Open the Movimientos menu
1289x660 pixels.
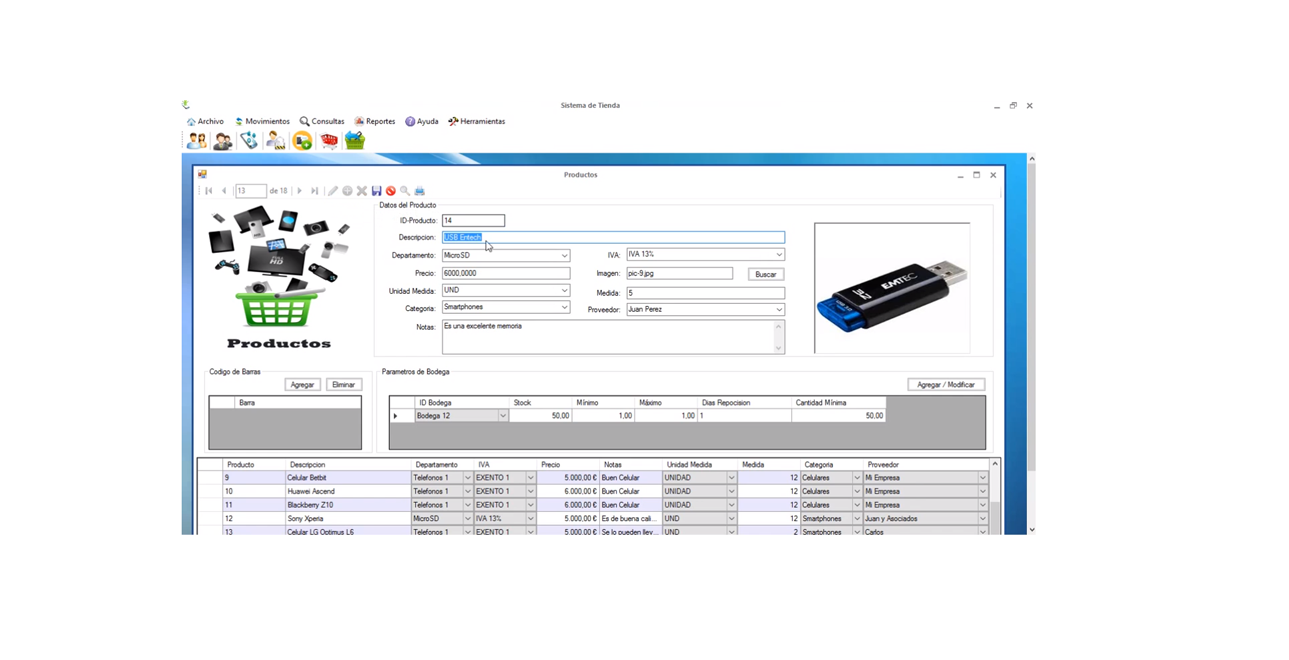262,121
